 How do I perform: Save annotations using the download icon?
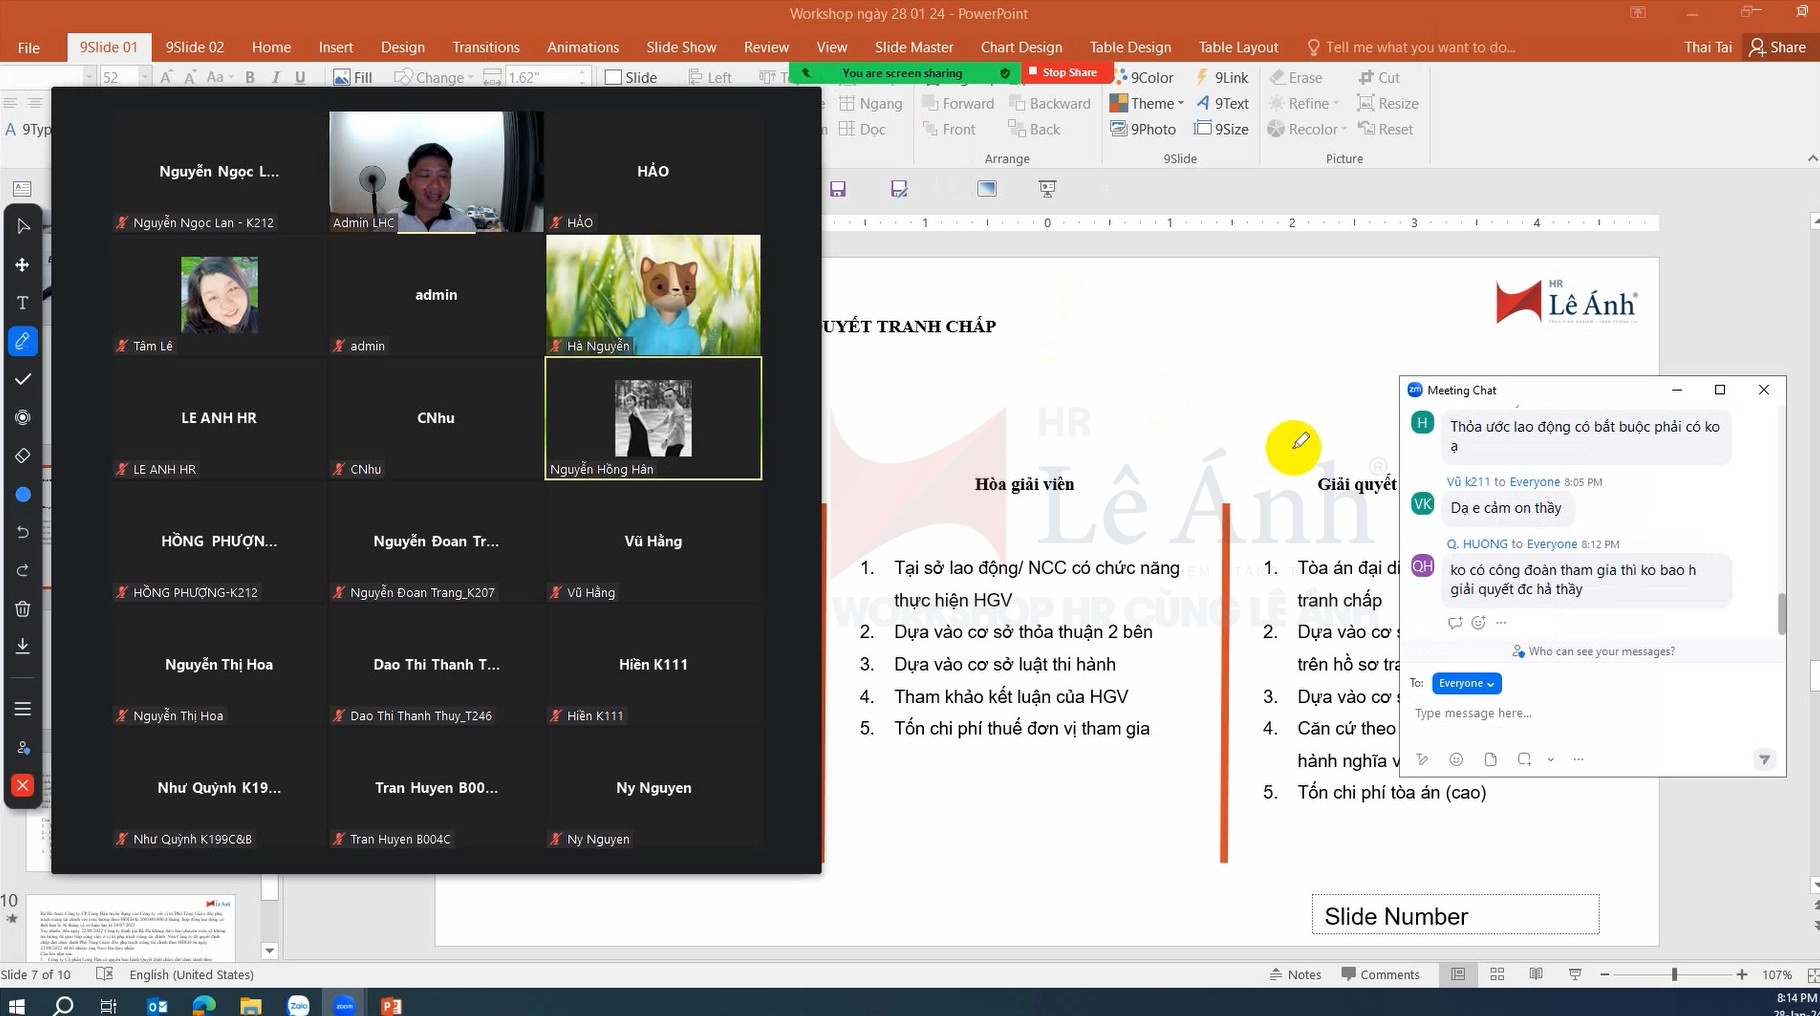point(22,647)
